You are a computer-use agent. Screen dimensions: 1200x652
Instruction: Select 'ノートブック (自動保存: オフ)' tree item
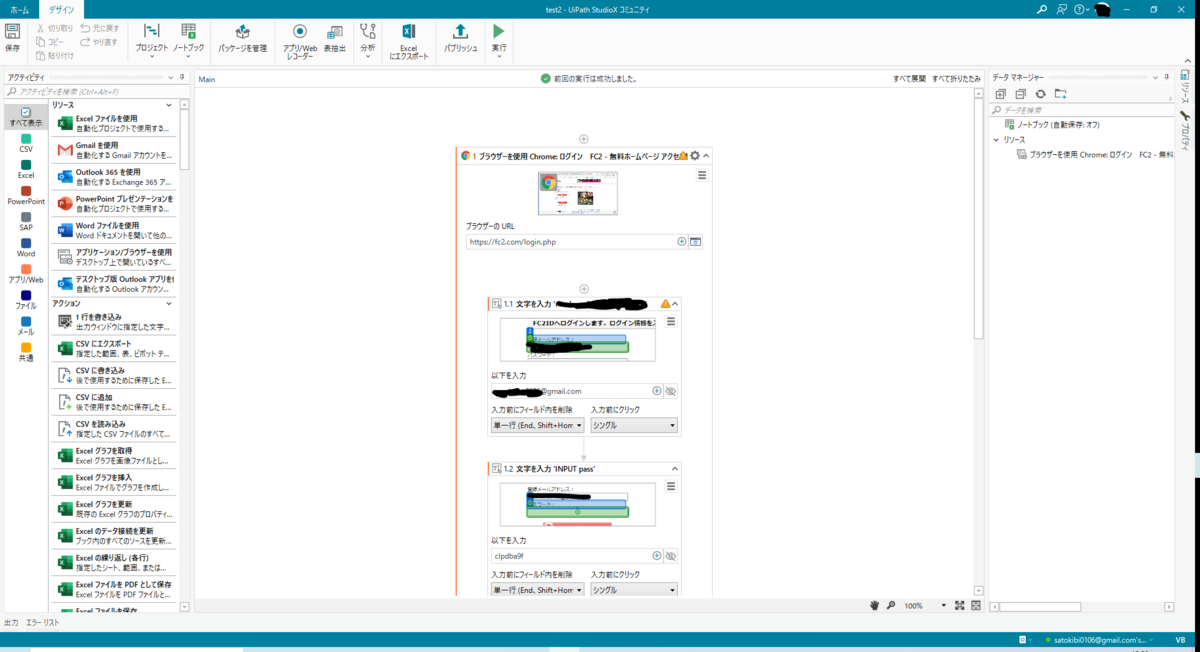pos(1052,124)
